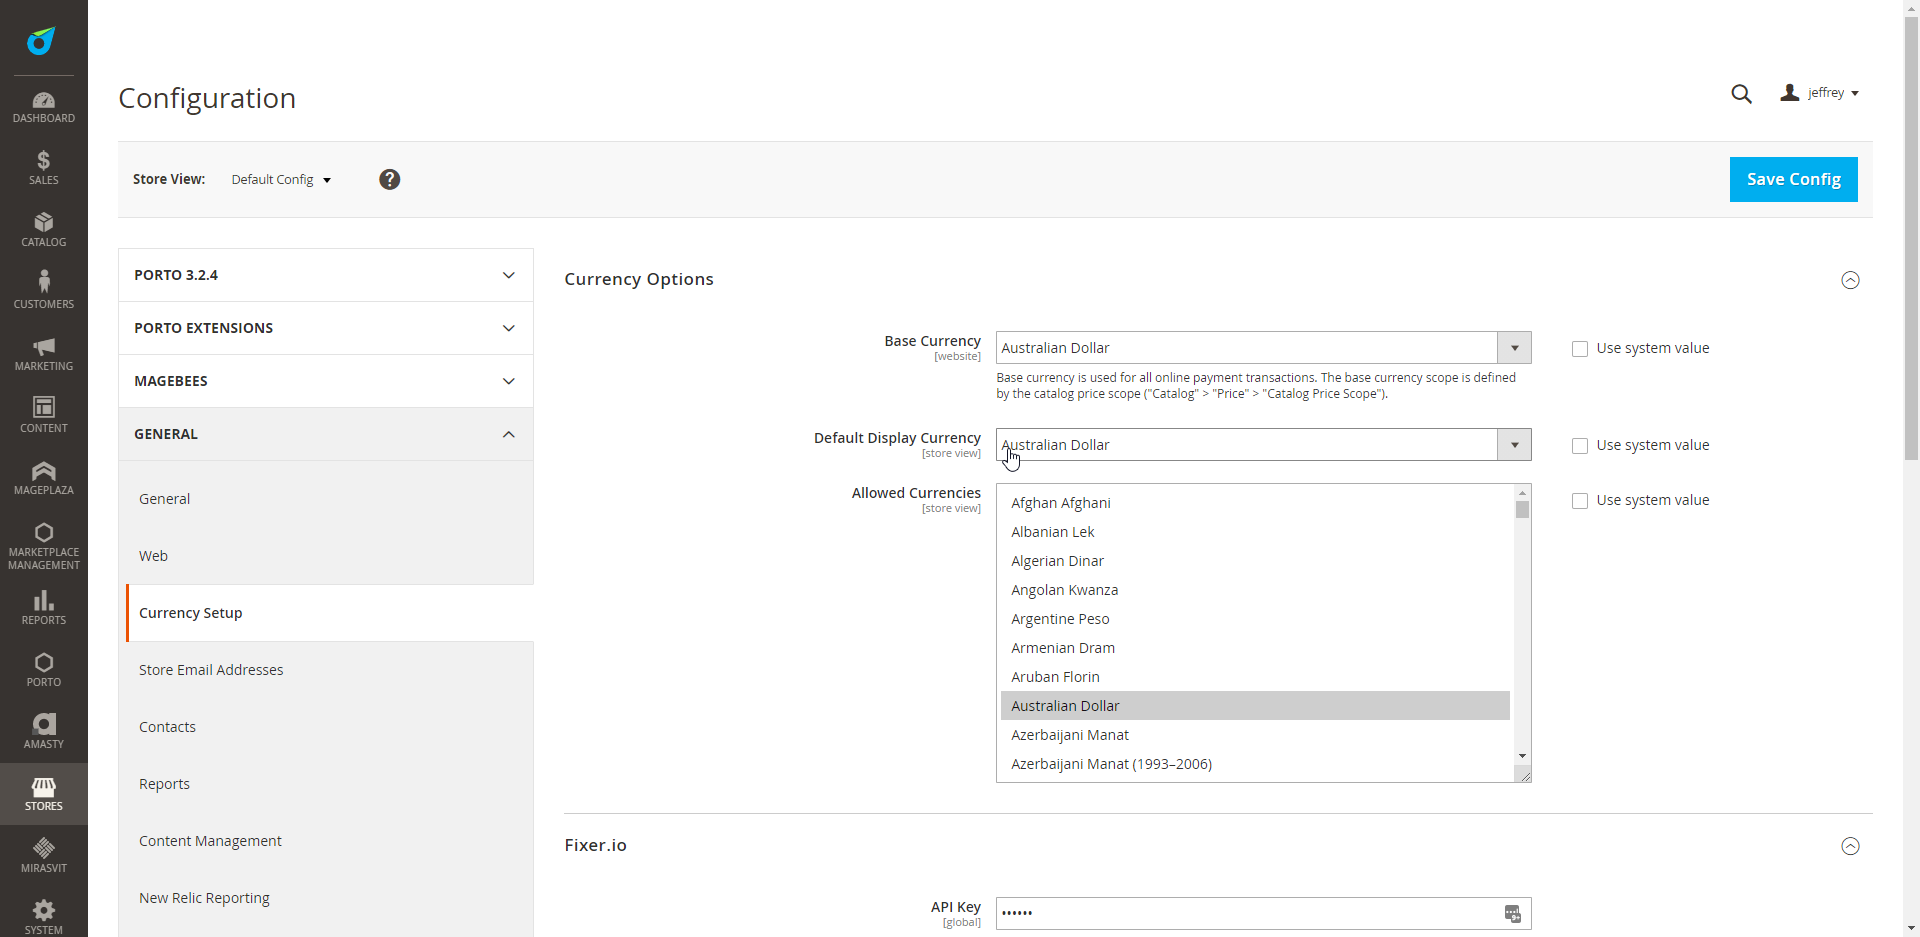The height and width of the screenshot is (937, 1920).
Task: Check Base Currency use system value
Action: (x=1580, y=349)
